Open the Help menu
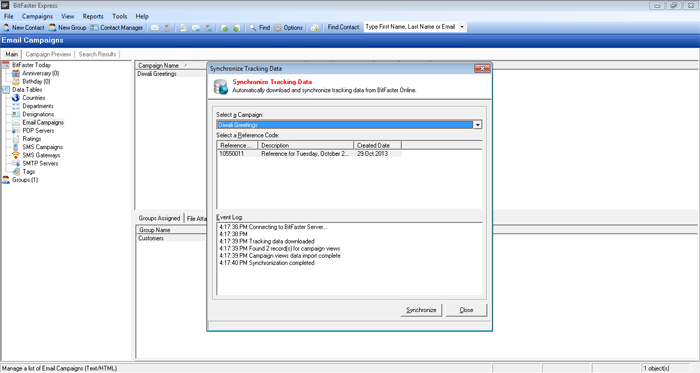Image resolution: width=700 pixels, height=373 pixels. tap(142, 17)
